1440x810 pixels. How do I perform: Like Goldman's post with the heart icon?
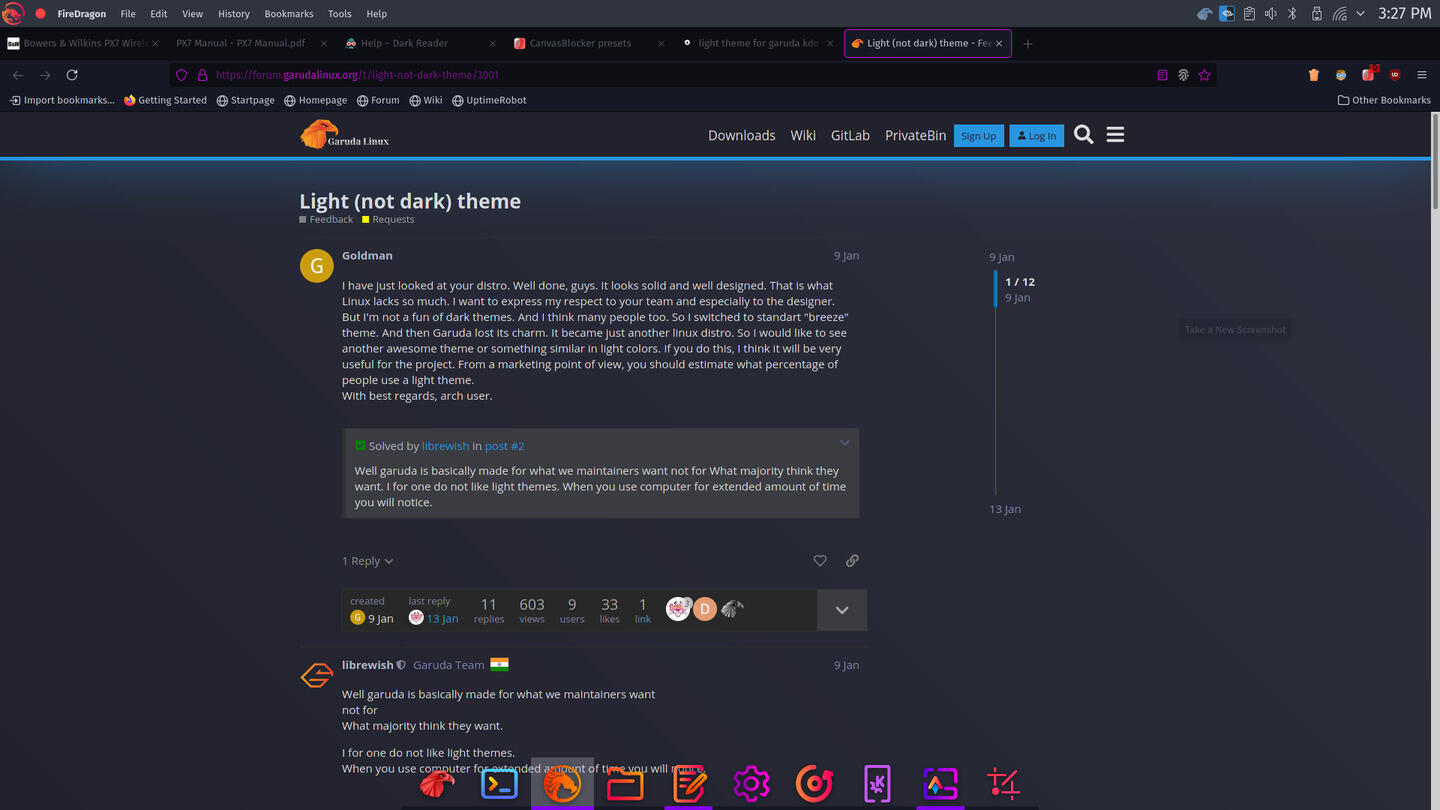820,561
